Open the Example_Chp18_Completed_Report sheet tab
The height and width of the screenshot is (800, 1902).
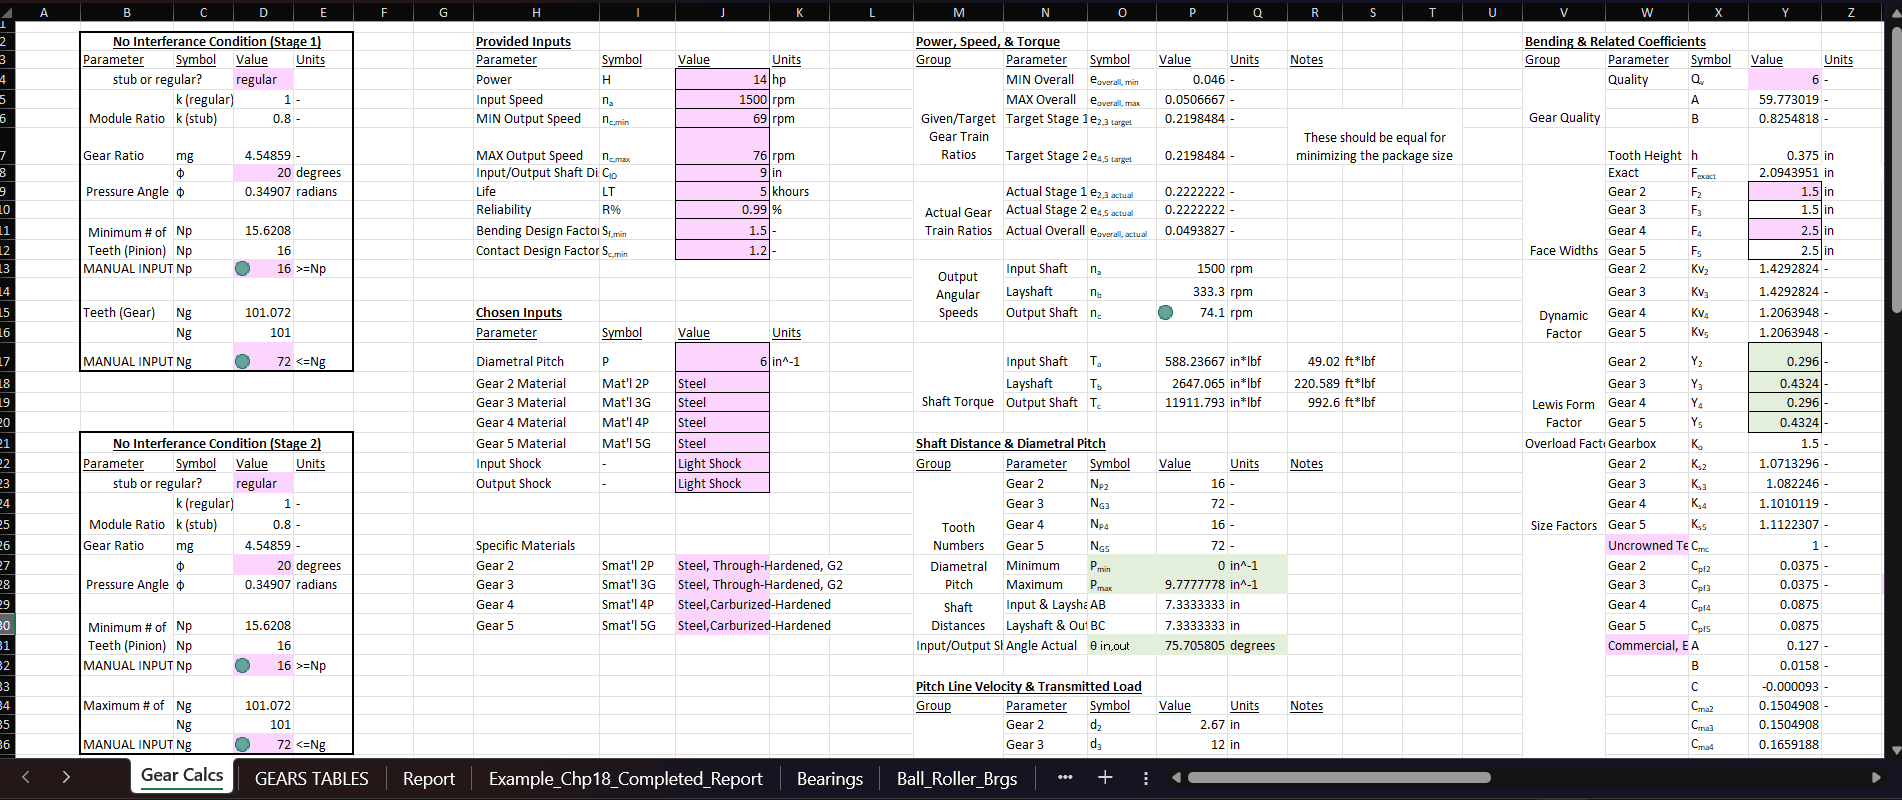(625, 779)
